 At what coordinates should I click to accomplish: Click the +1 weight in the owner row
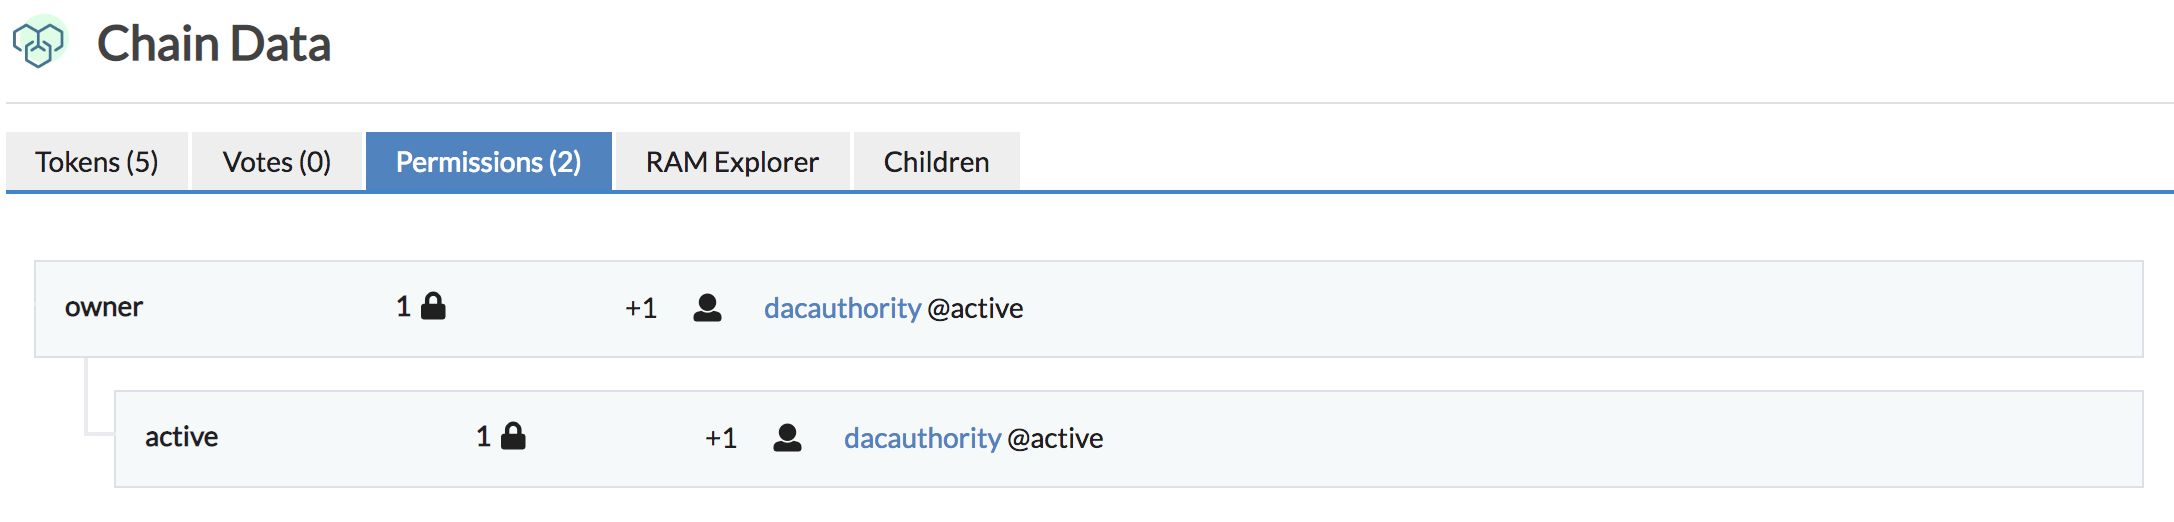[641, 308]
